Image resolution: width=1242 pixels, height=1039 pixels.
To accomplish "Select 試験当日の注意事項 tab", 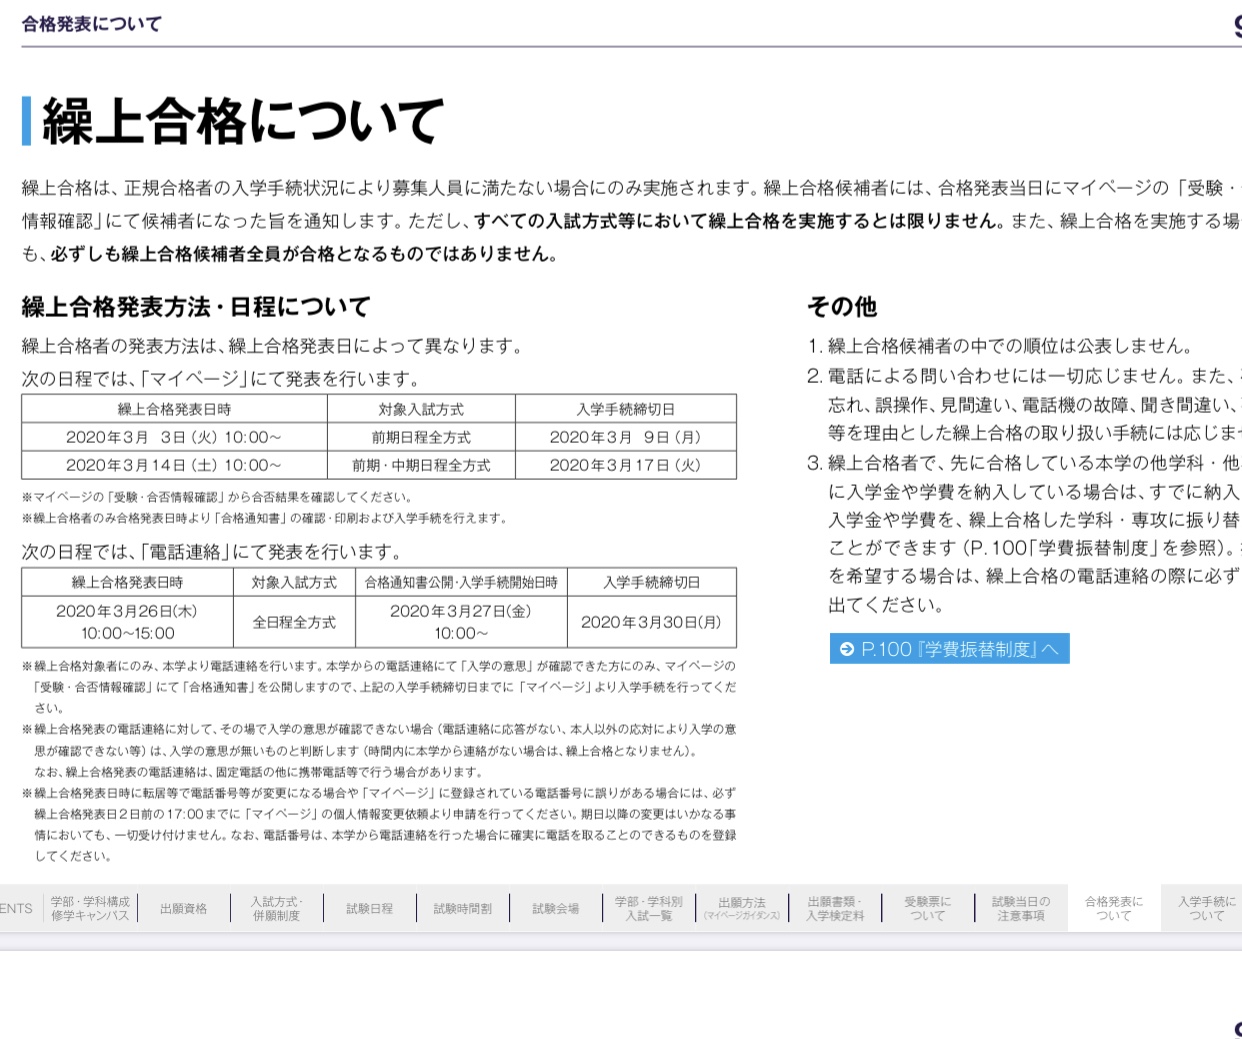I will pyautogui.click(x=1021, y=908).
